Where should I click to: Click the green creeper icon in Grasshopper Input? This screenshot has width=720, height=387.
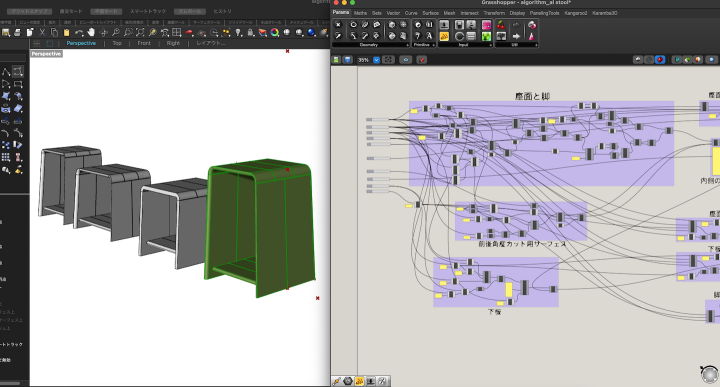(486, 36)
